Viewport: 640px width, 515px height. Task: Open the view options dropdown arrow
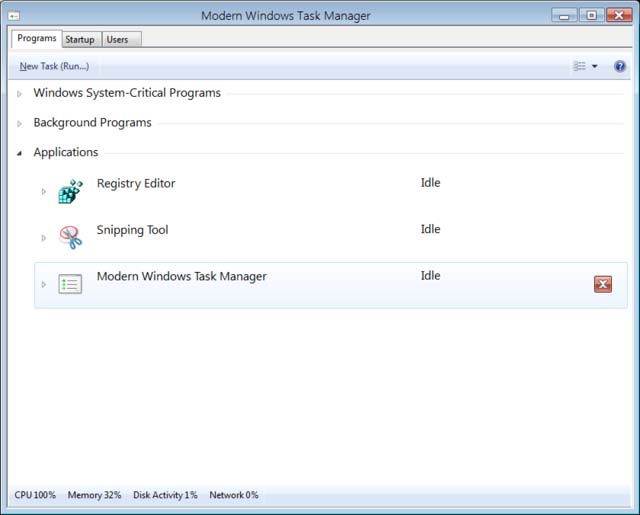(x=595, y=67)
